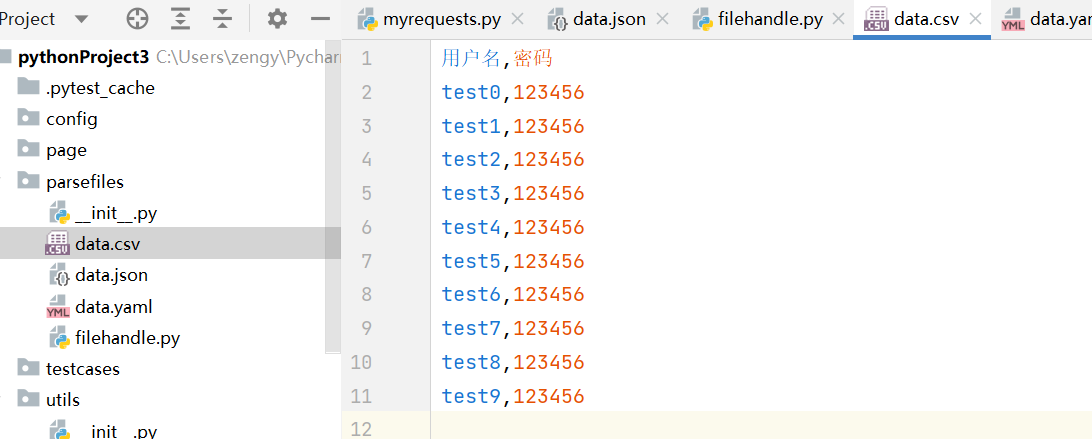
Task: Select data.json in the project tree
Action: 111,275
